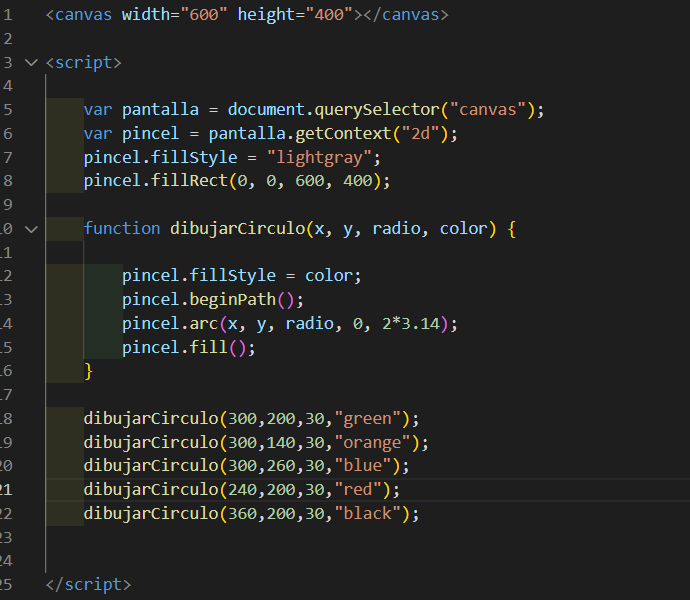Click 140 in the orange circle call
The image size is (690, 600).
[x=281, y=442]
